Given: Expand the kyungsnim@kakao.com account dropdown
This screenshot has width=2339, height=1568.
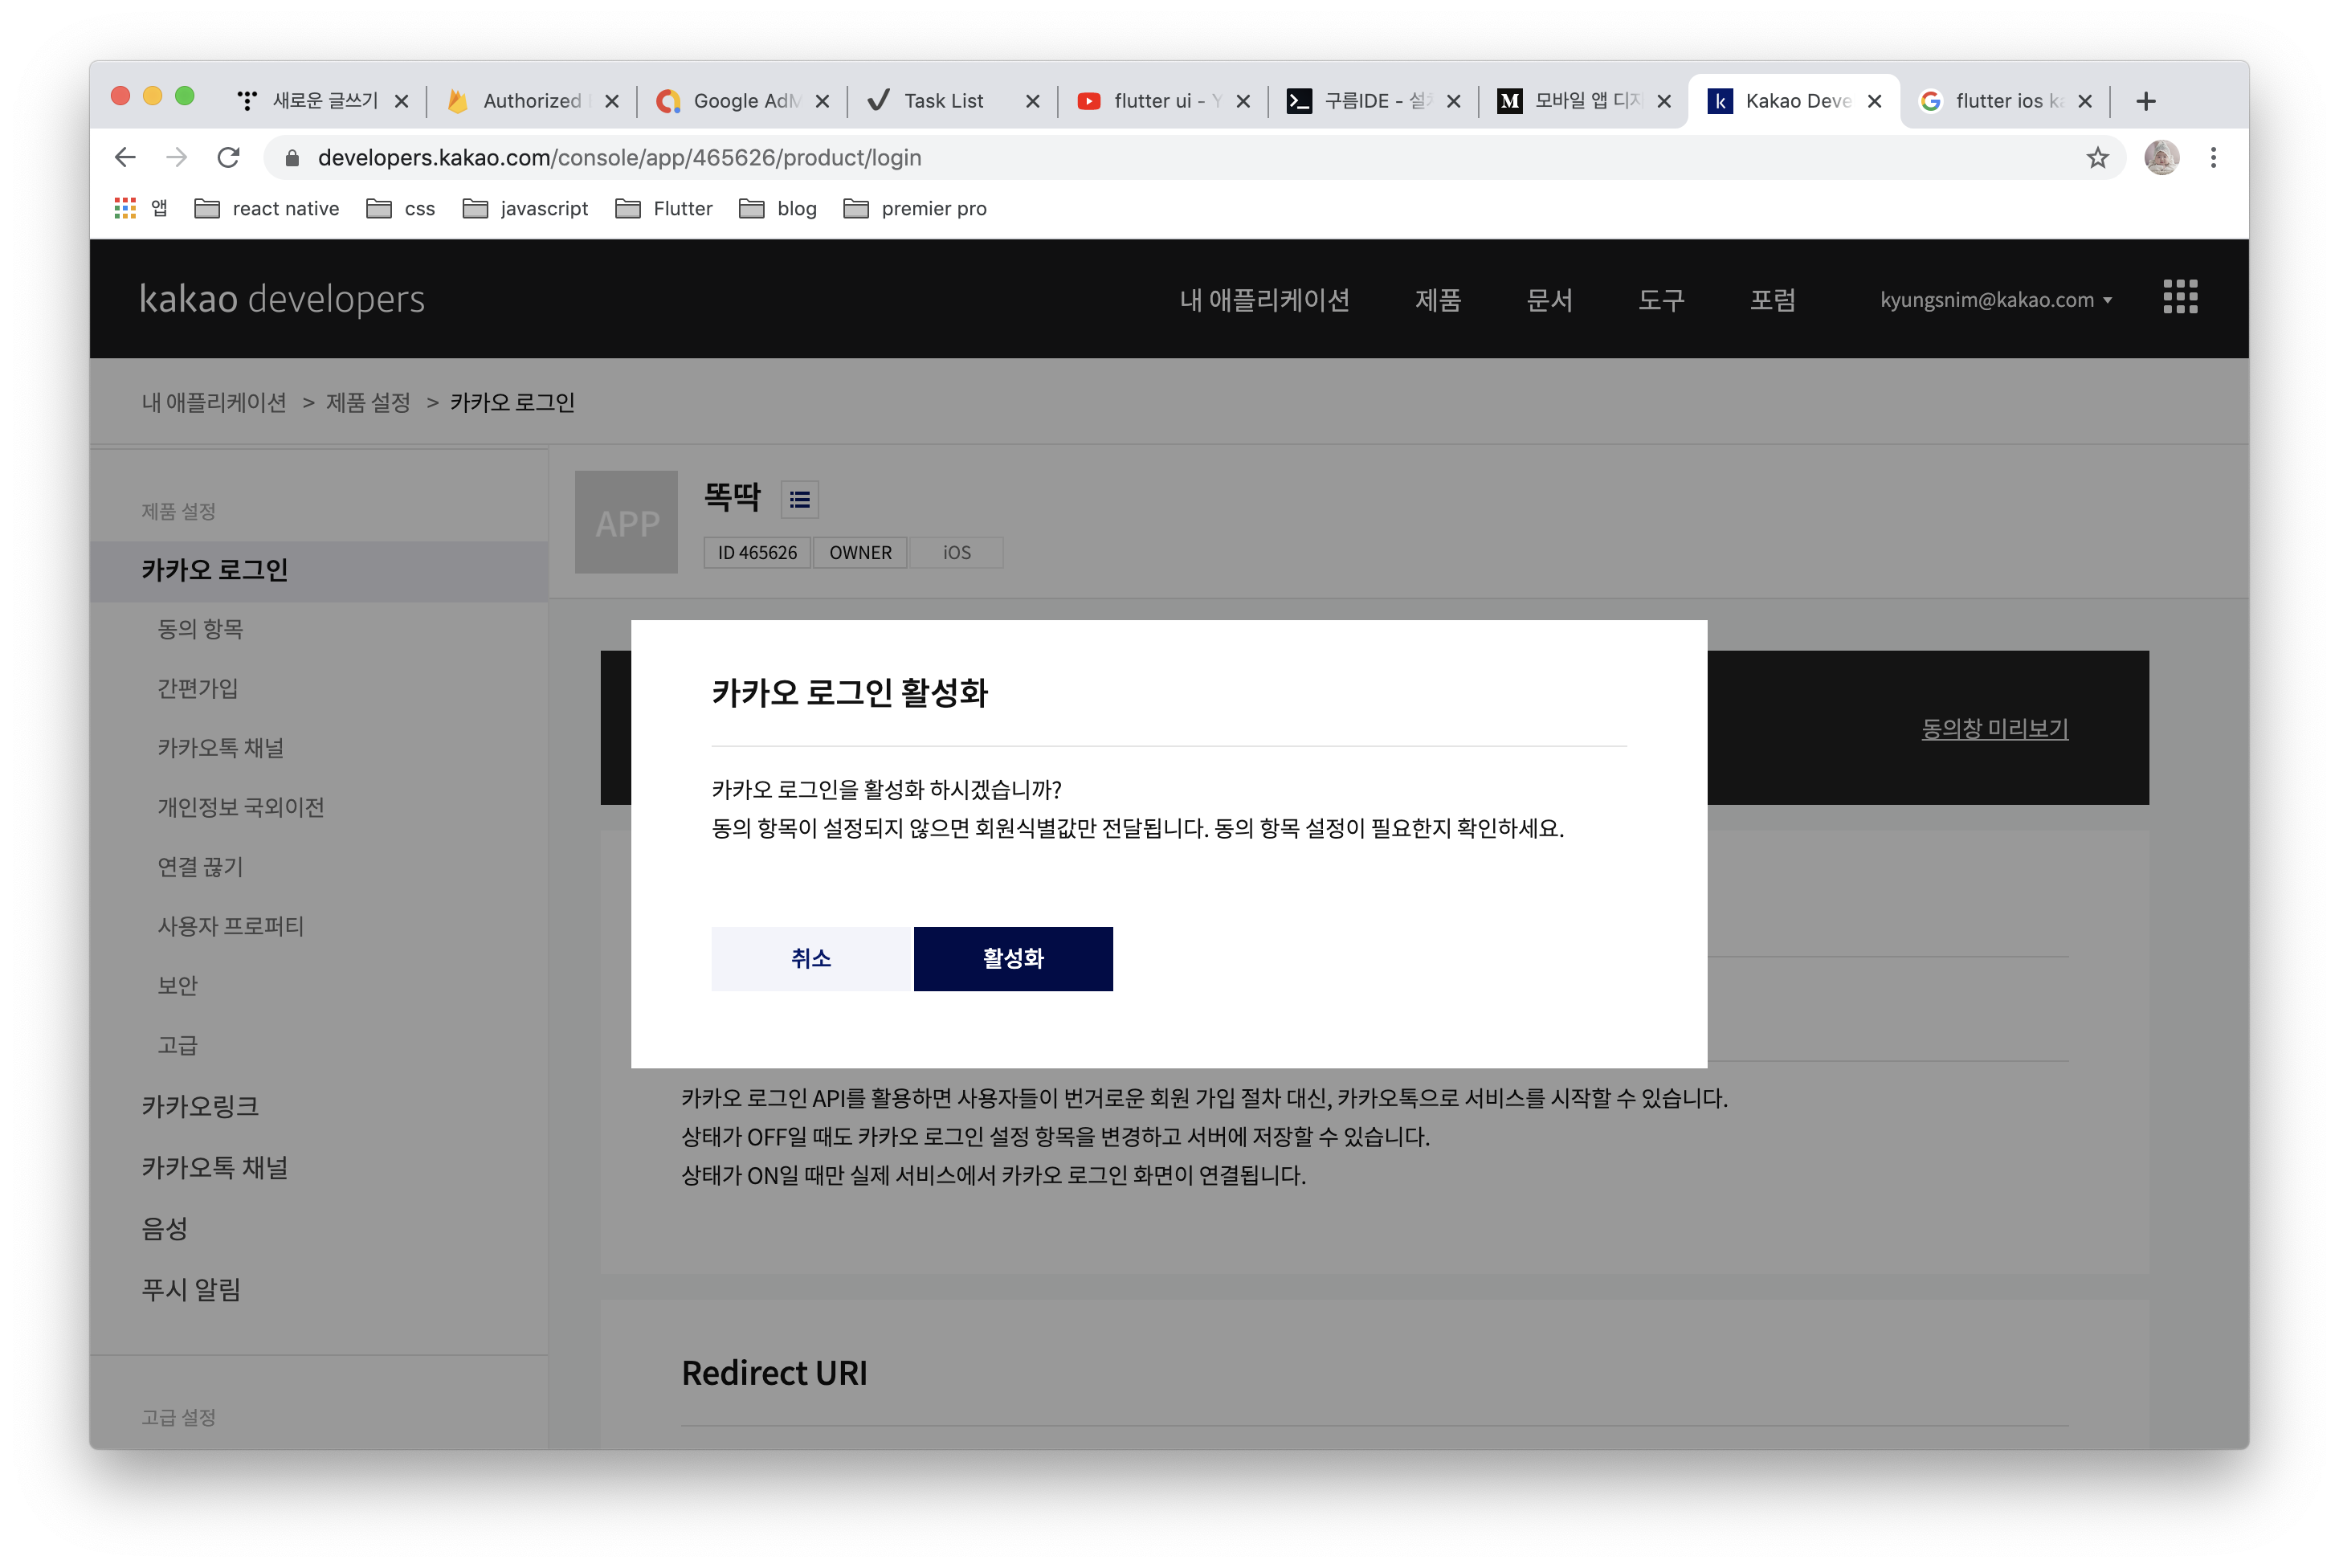Looking at the screenshot, I should [1995, 300].
